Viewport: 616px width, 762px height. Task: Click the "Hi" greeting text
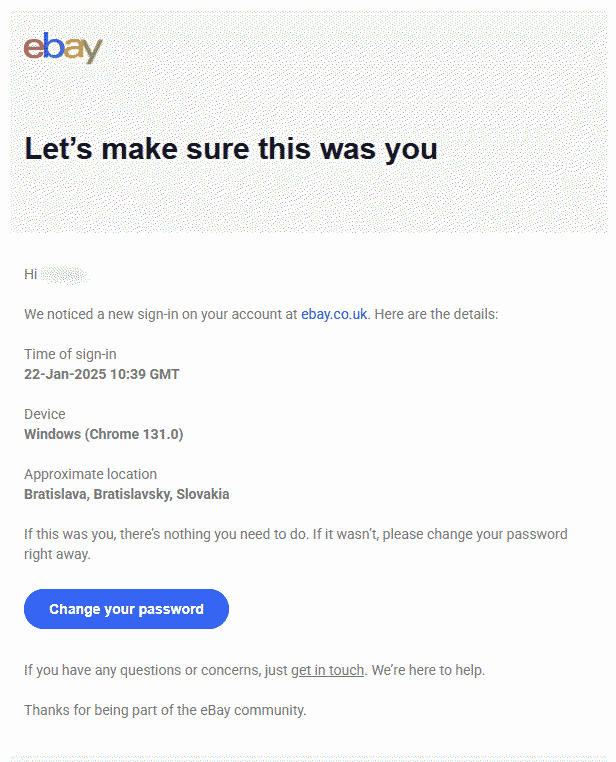point(30,274)
